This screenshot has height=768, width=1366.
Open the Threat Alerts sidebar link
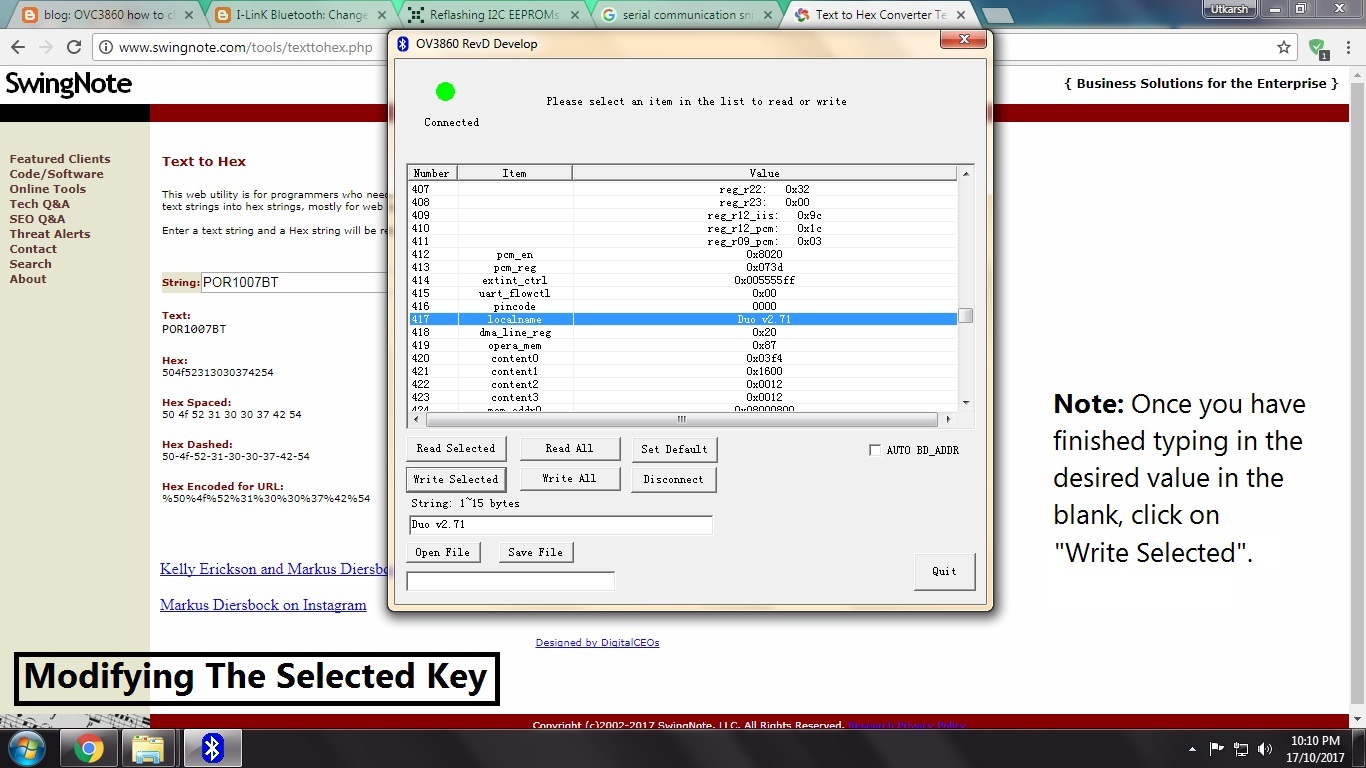[50, 234]
